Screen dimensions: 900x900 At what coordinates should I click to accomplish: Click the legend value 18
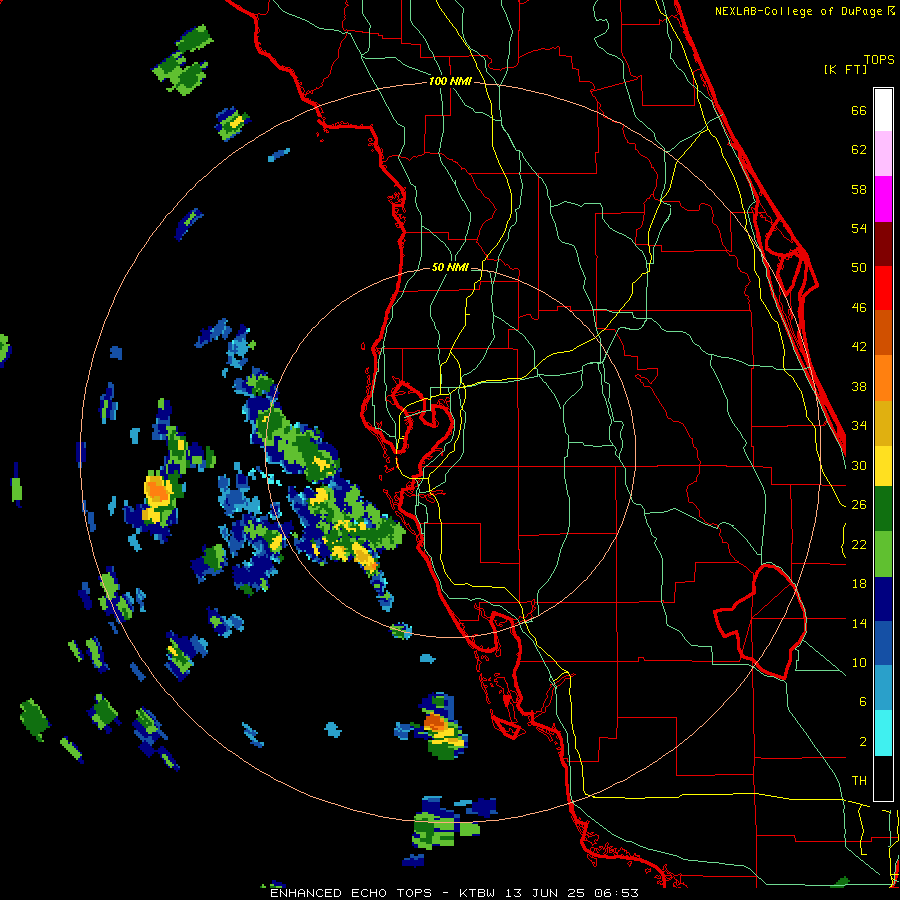coord(859,584)
